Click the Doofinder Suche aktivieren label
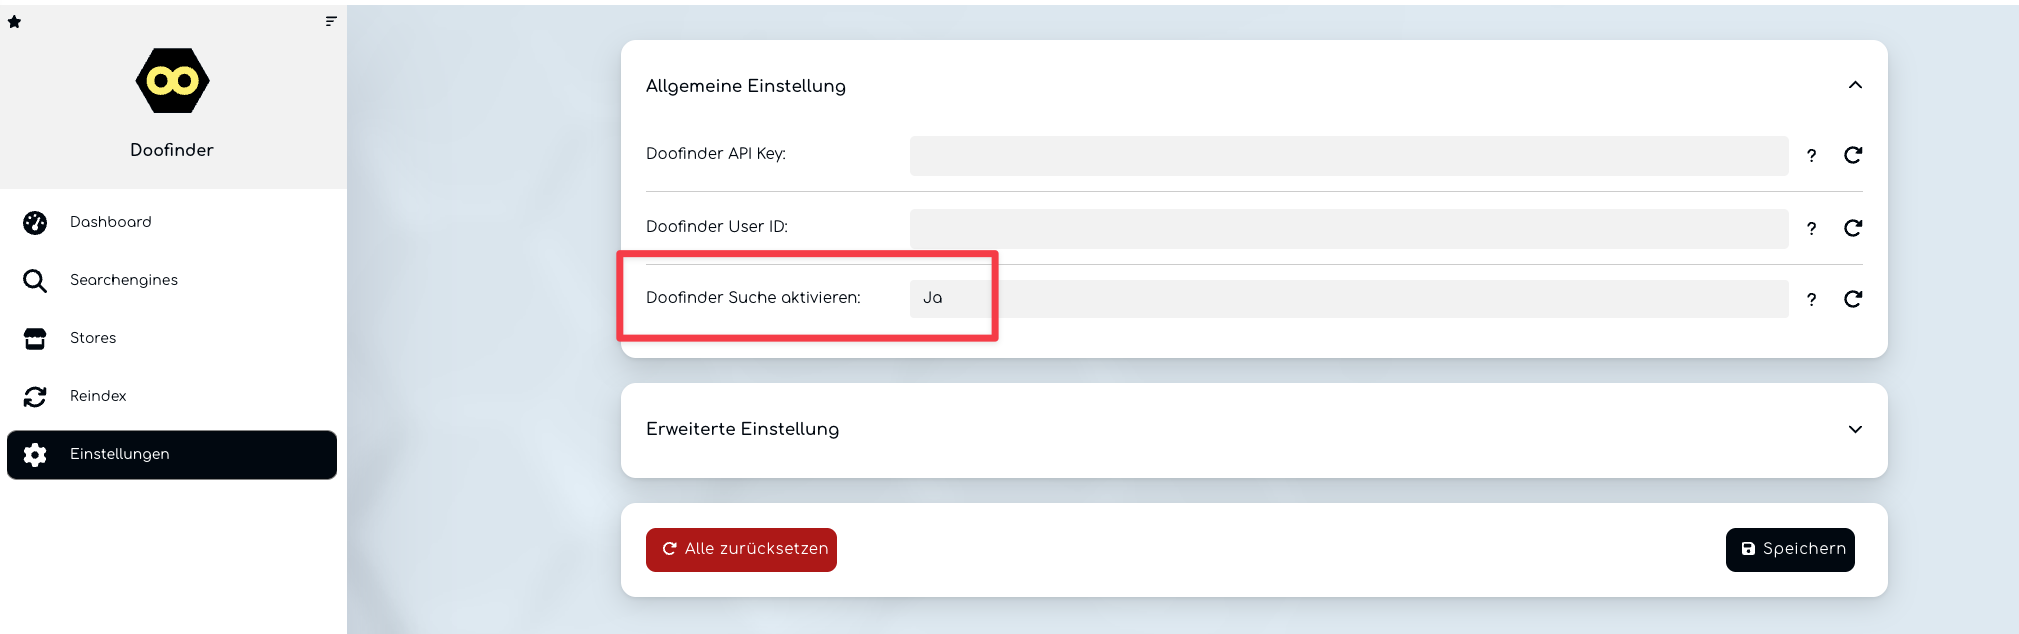 tap(753, 298)
